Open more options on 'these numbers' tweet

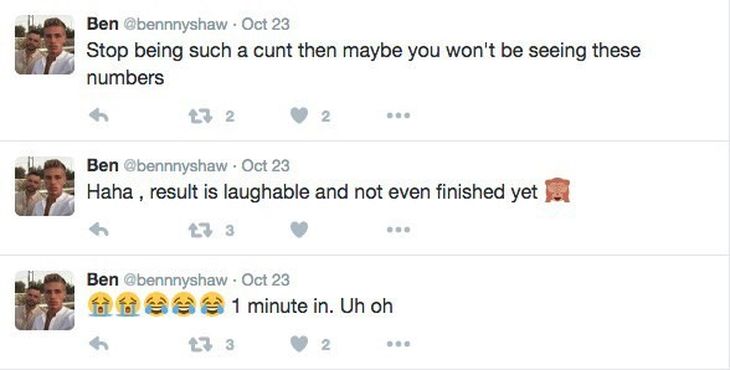[399, 115]
